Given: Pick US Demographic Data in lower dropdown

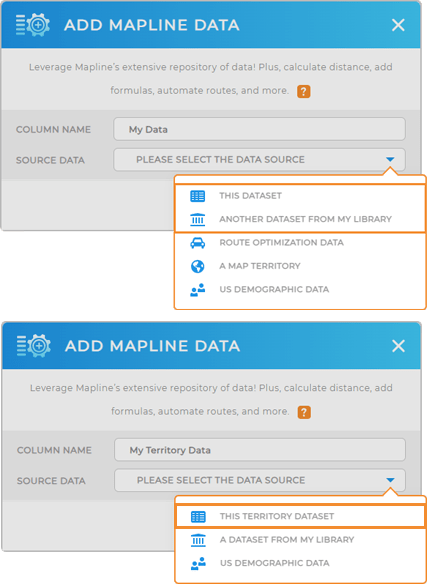Looking at the screenshot, I should coord(300,564).
